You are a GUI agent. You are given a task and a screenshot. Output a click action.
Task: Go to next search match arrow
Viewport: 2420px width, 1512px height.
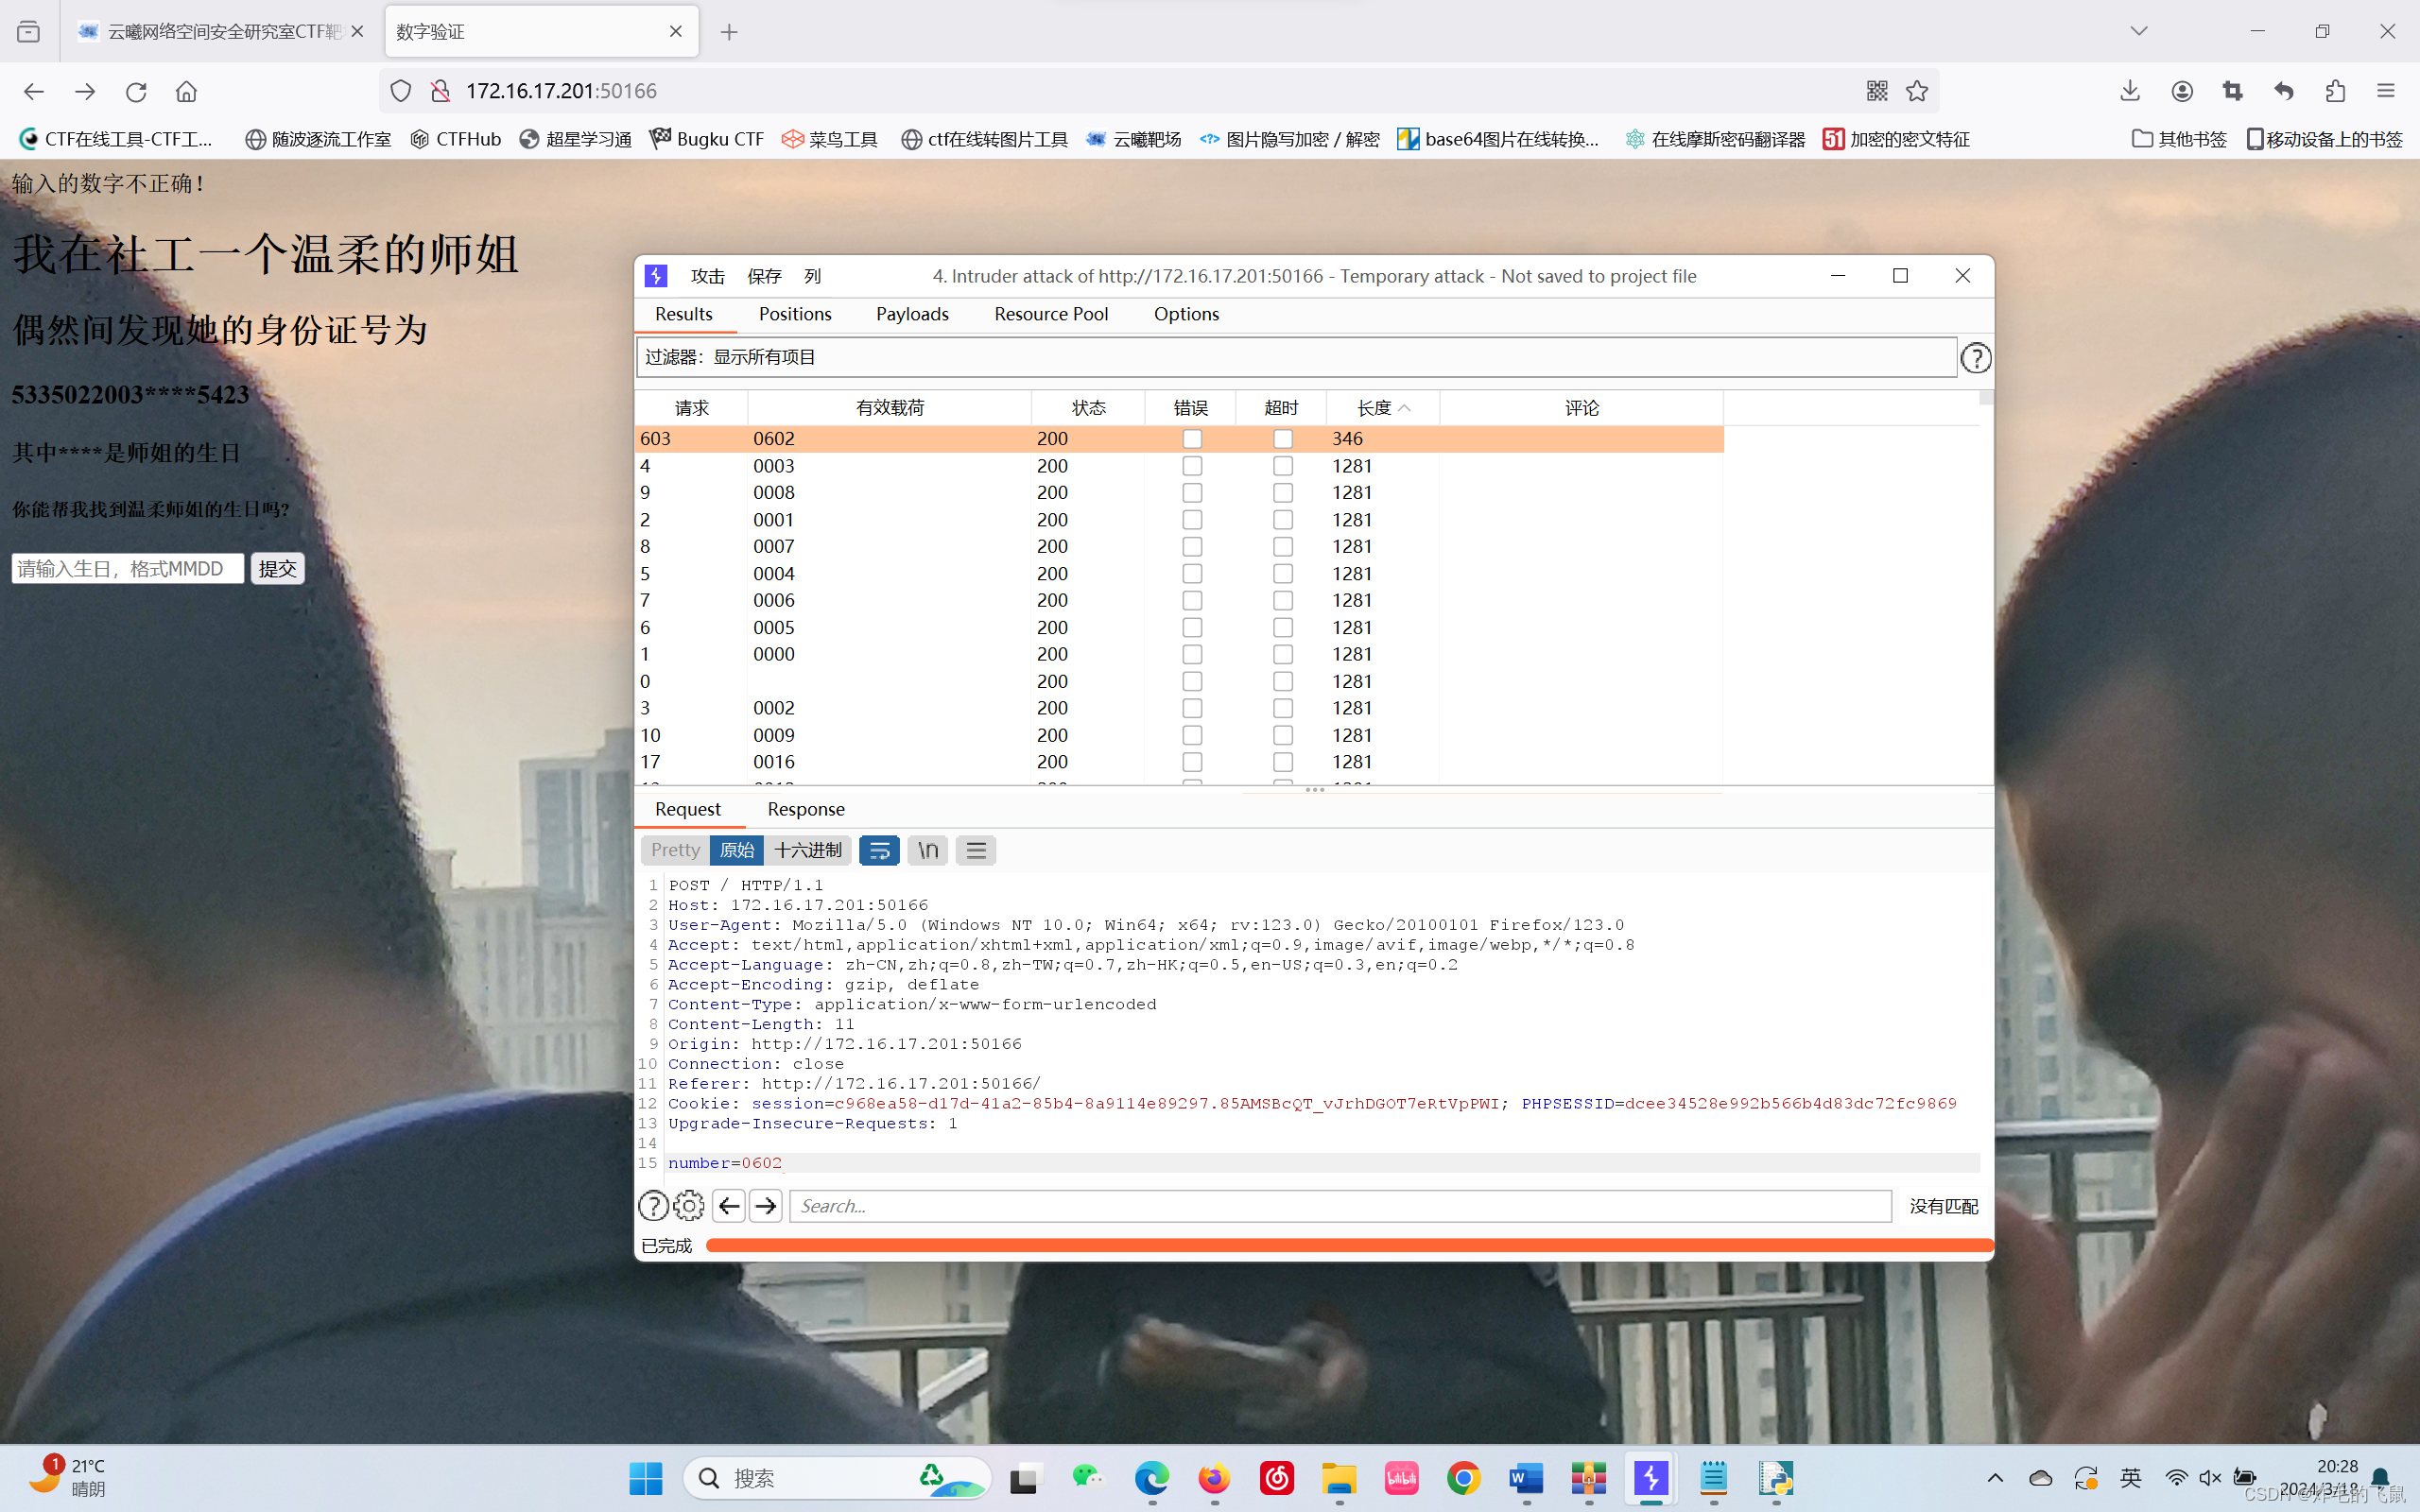point(766,1206)
